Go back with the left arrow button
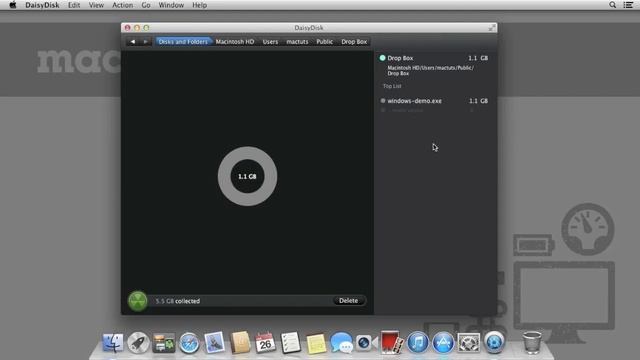This screenshot has width=640, height=360. coord(133,42)
